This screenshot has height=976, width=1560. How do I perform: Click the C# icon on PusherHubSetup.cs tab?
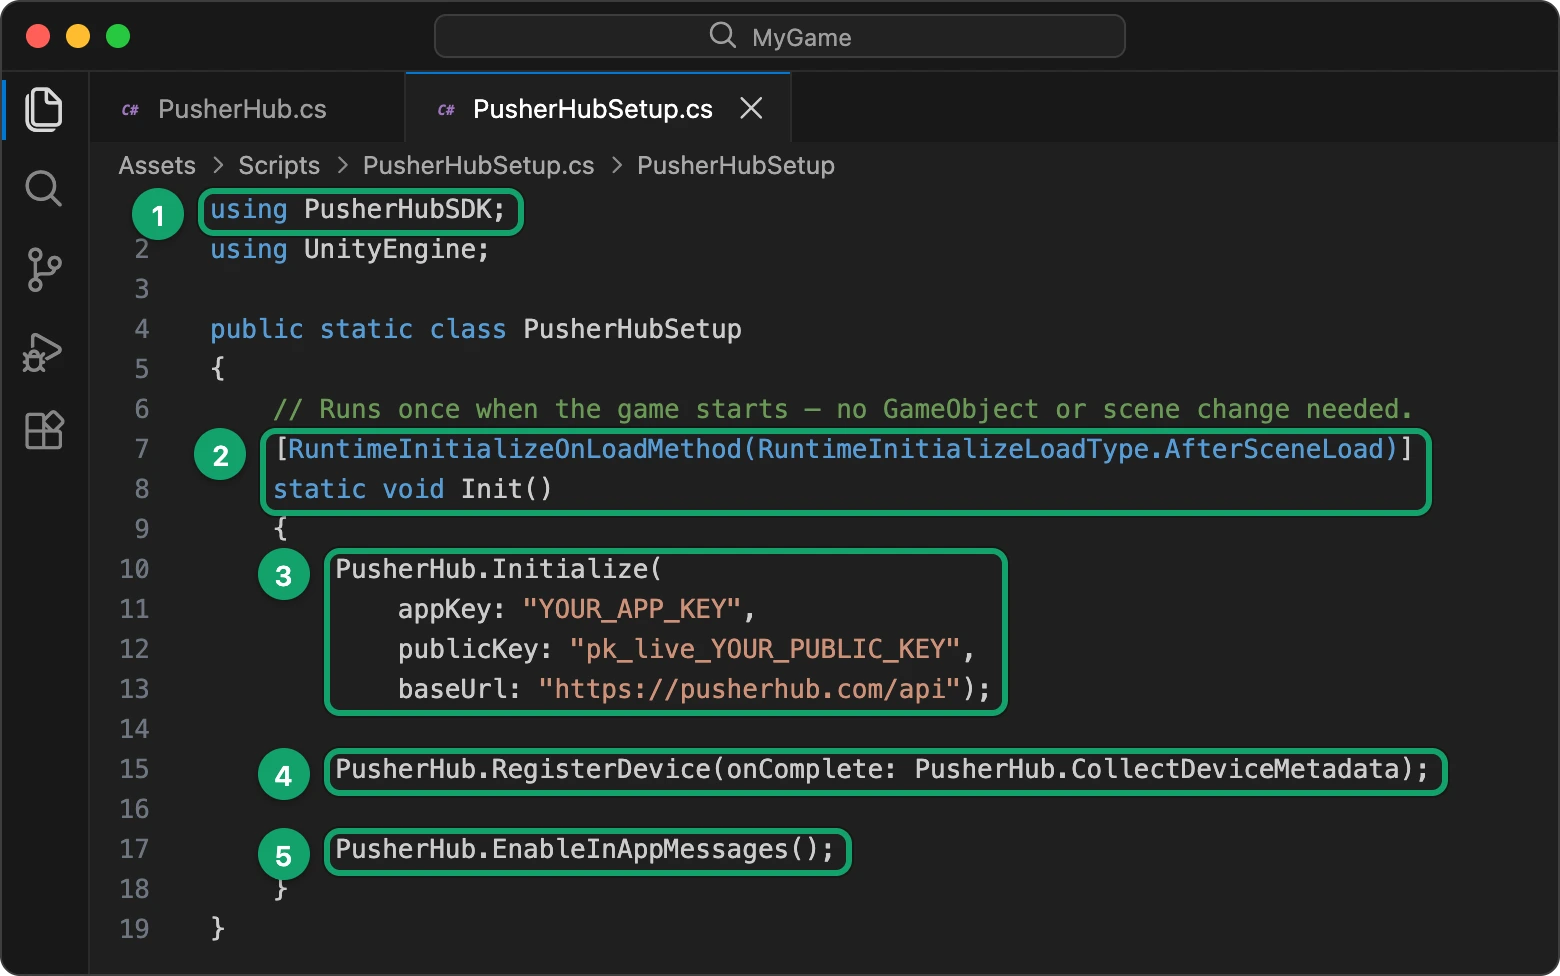click(x=446, y=110)
